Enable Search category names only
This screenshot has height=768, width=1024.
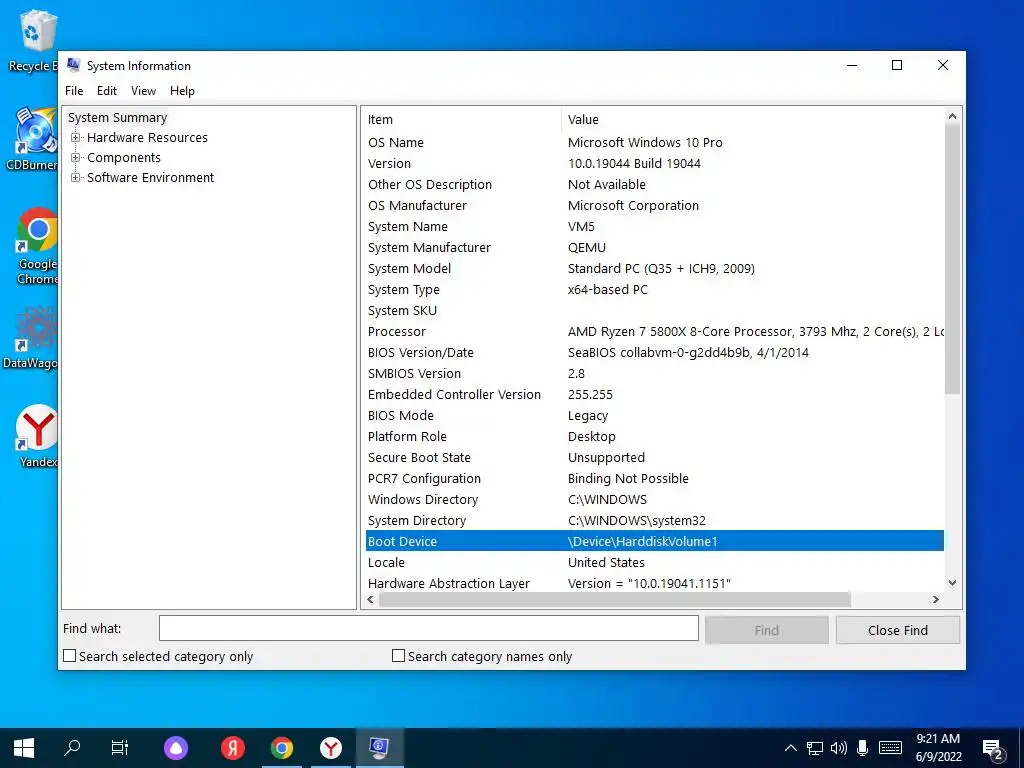tap(398, 656)
